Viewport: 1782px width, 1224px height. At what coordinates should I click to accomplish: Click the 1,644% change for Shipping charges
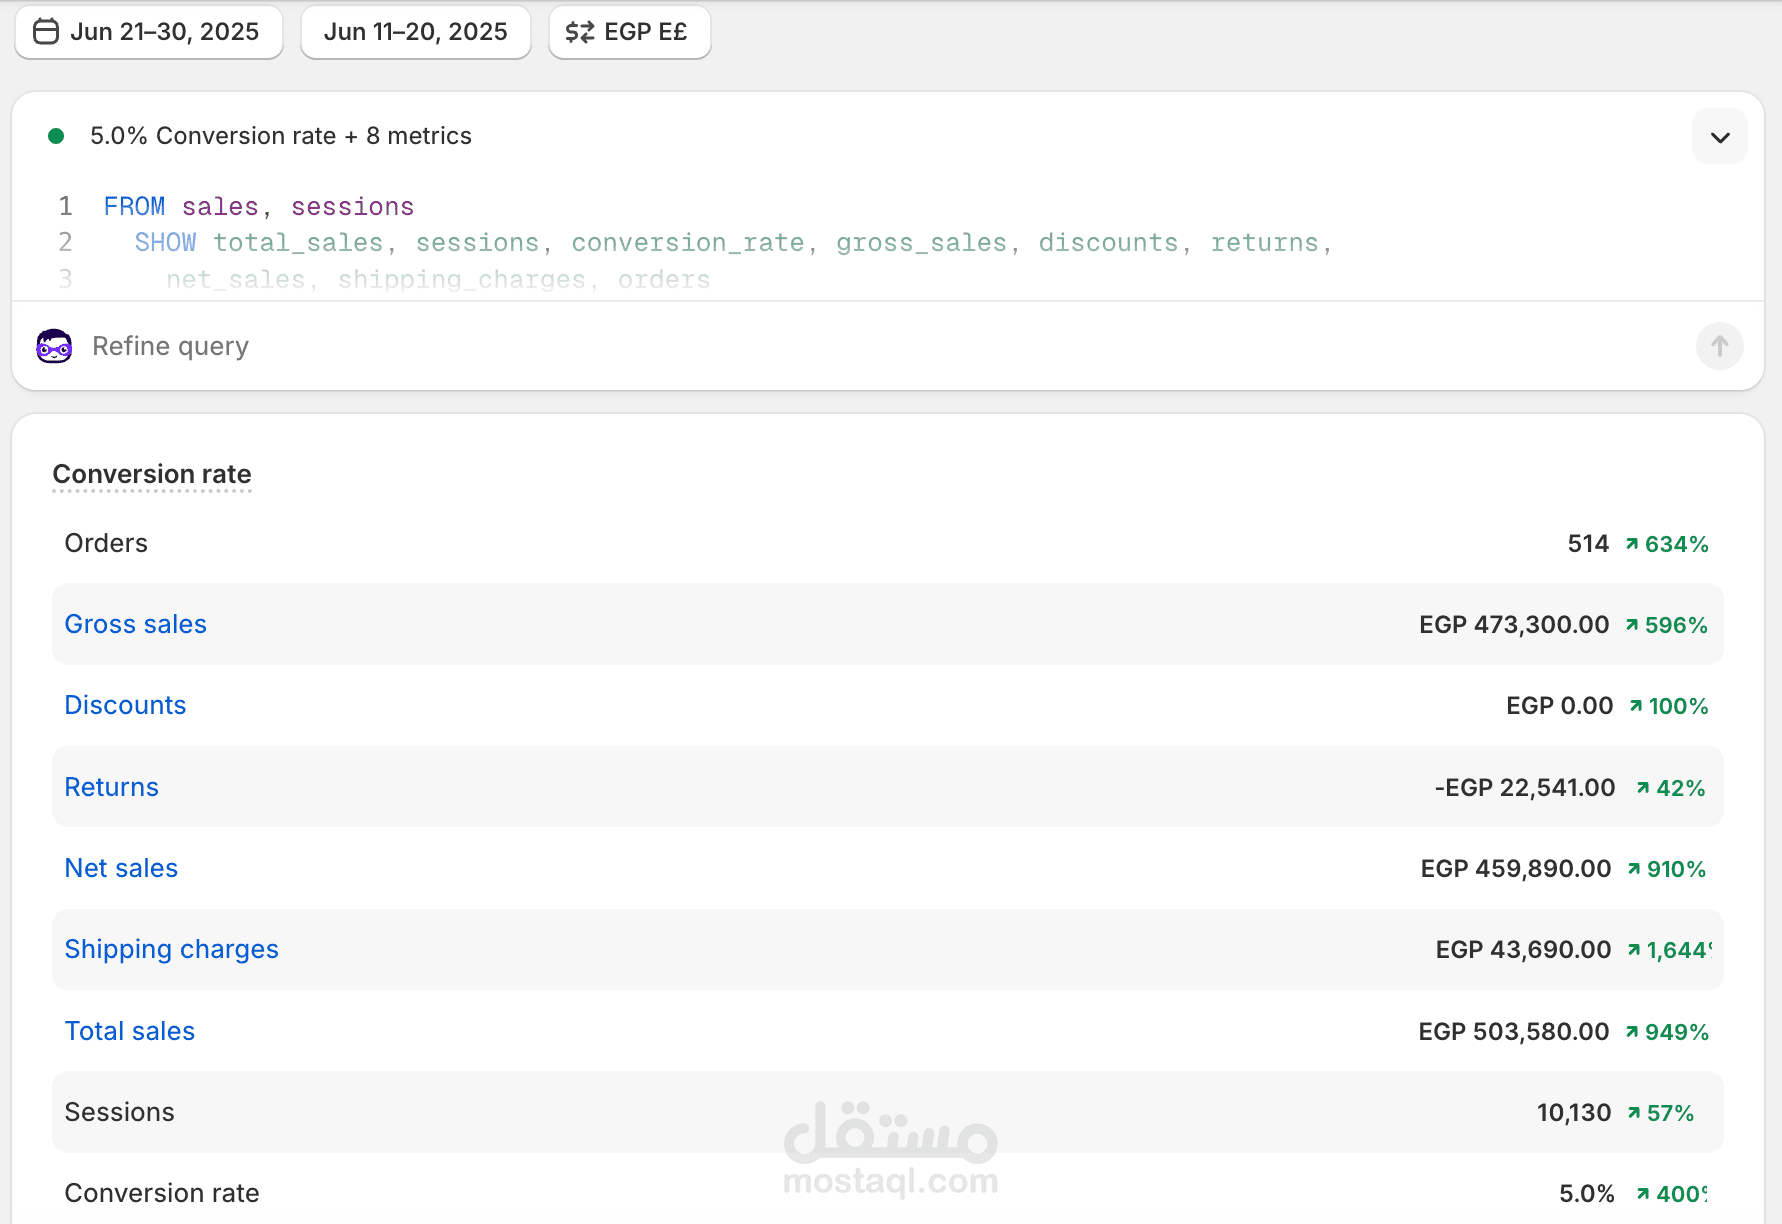(x=1669, y=950)
